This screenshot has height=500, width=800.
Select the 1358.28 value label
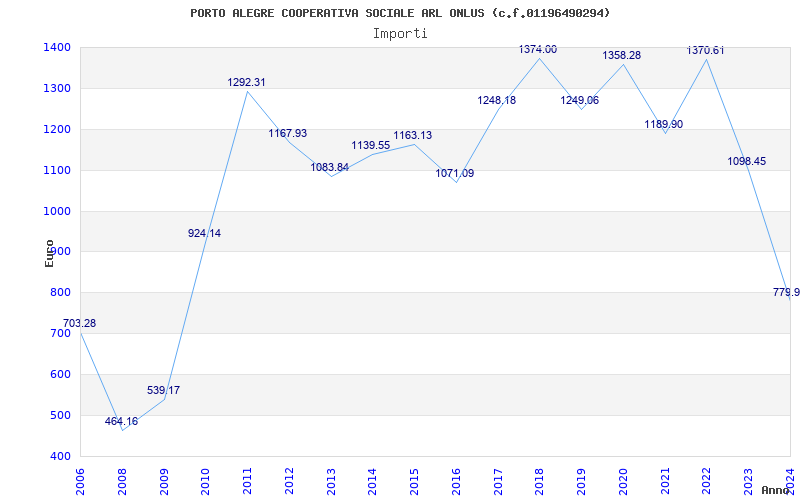pos(621,56)
